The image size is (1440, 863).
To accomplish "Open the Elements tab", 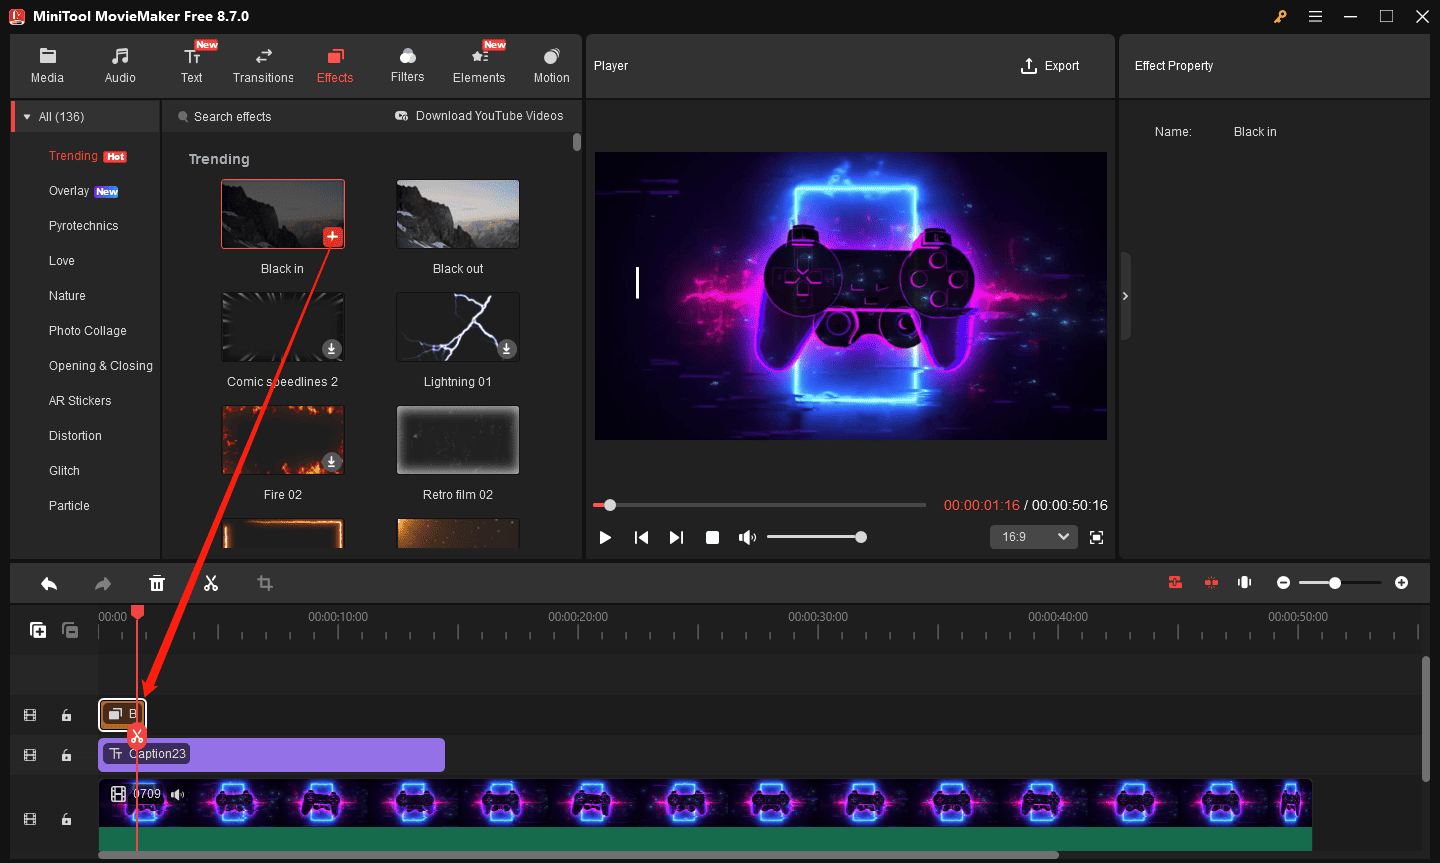I will [479, 66].
